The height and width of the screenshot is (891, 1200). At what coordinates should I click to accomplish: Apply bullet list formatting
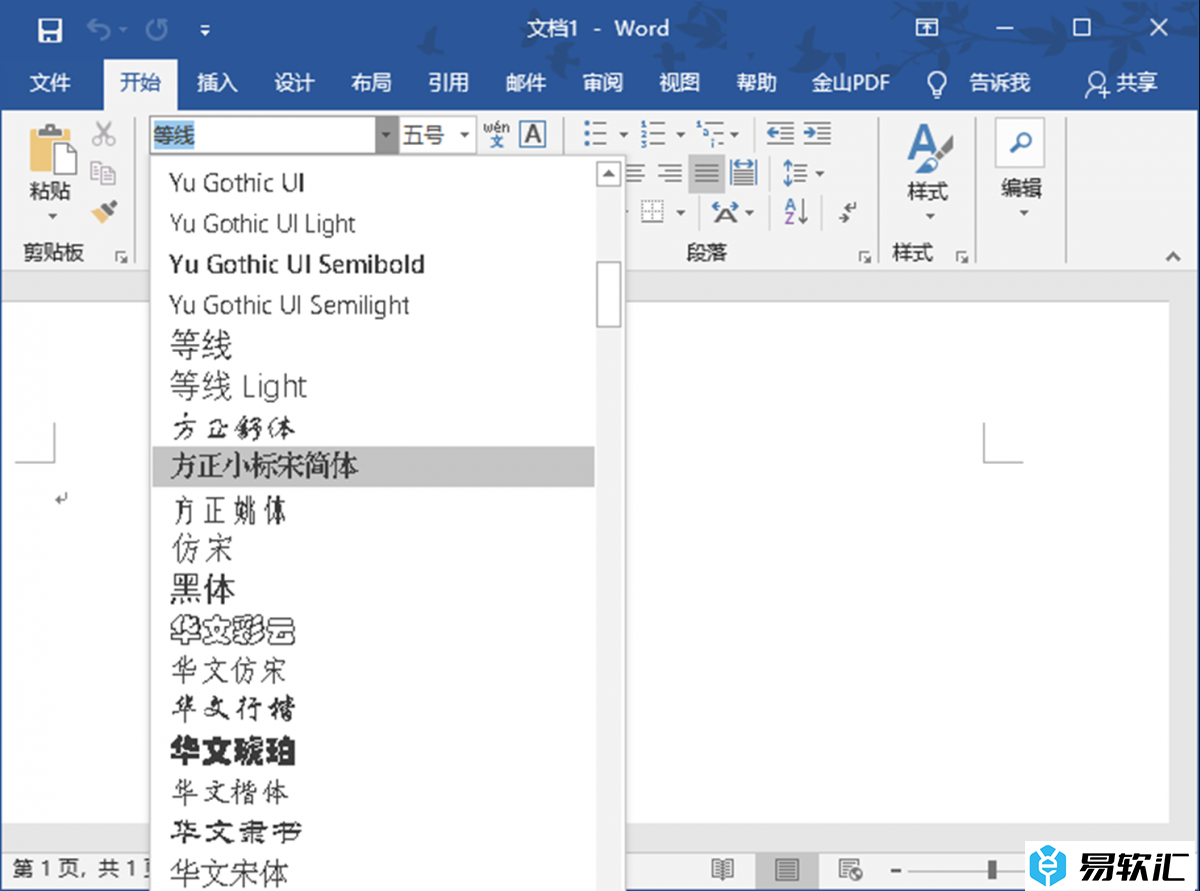click(x=596, y=134)
